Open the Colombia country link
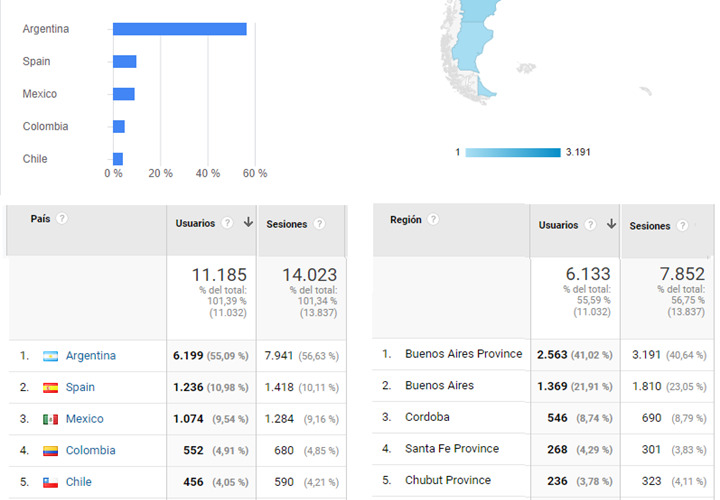Screen dimensions: 720x500 (x=90, y=450)
